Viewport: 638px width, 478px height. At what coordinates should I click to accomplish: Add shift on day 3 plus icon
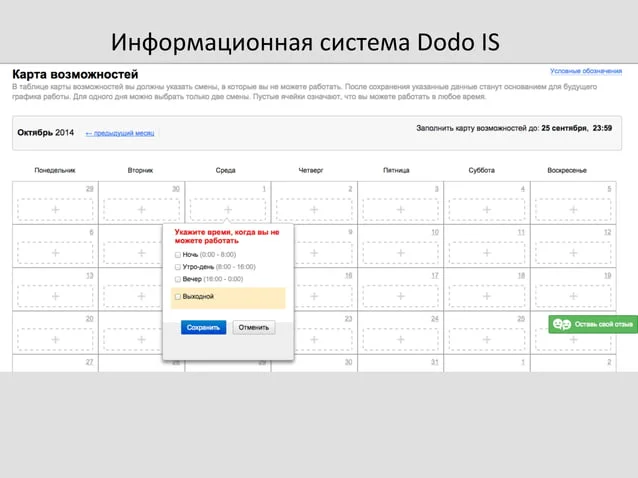[401, 210]
